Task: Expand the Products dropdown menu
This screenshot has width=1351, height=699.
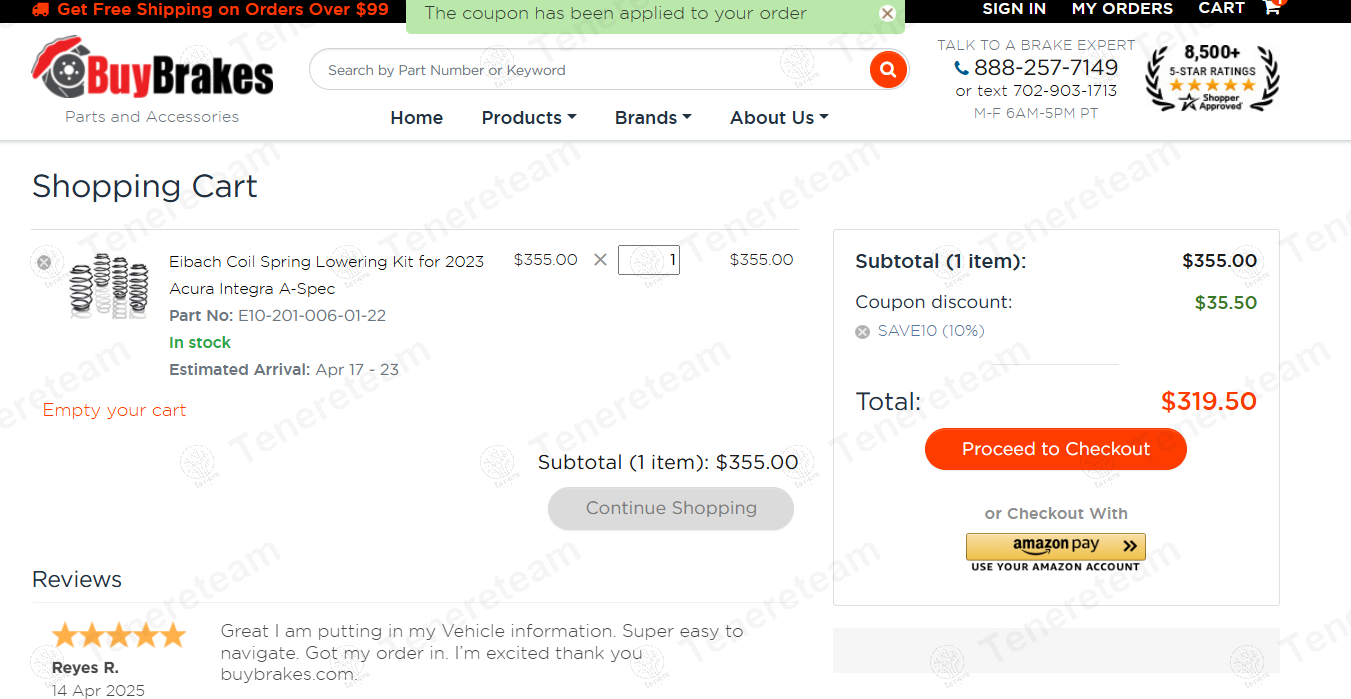Action: [x=529, y=118]
